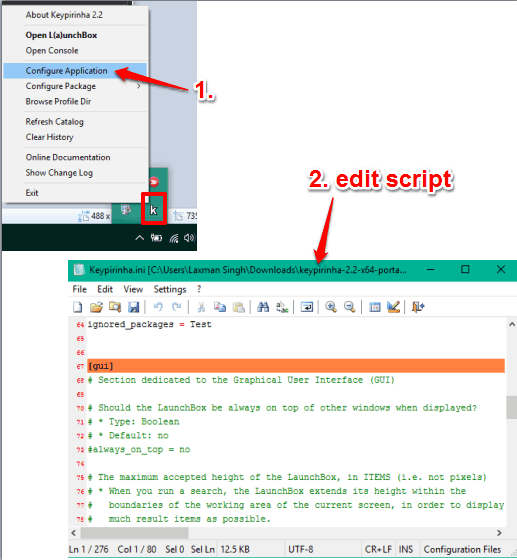Click Configuration Files scheme in status bar
517x560 pixels.
(x=462, y=549)
